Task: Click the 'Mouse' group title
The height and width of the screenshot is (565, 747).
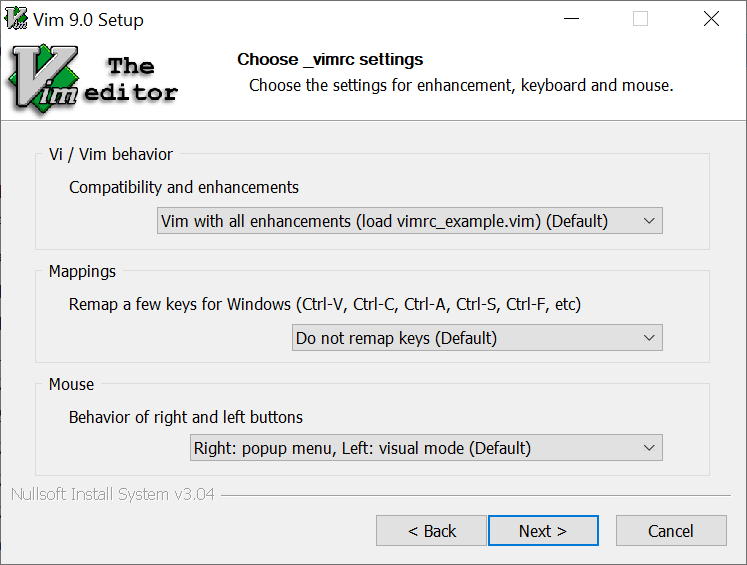Action: click(71, 384)
